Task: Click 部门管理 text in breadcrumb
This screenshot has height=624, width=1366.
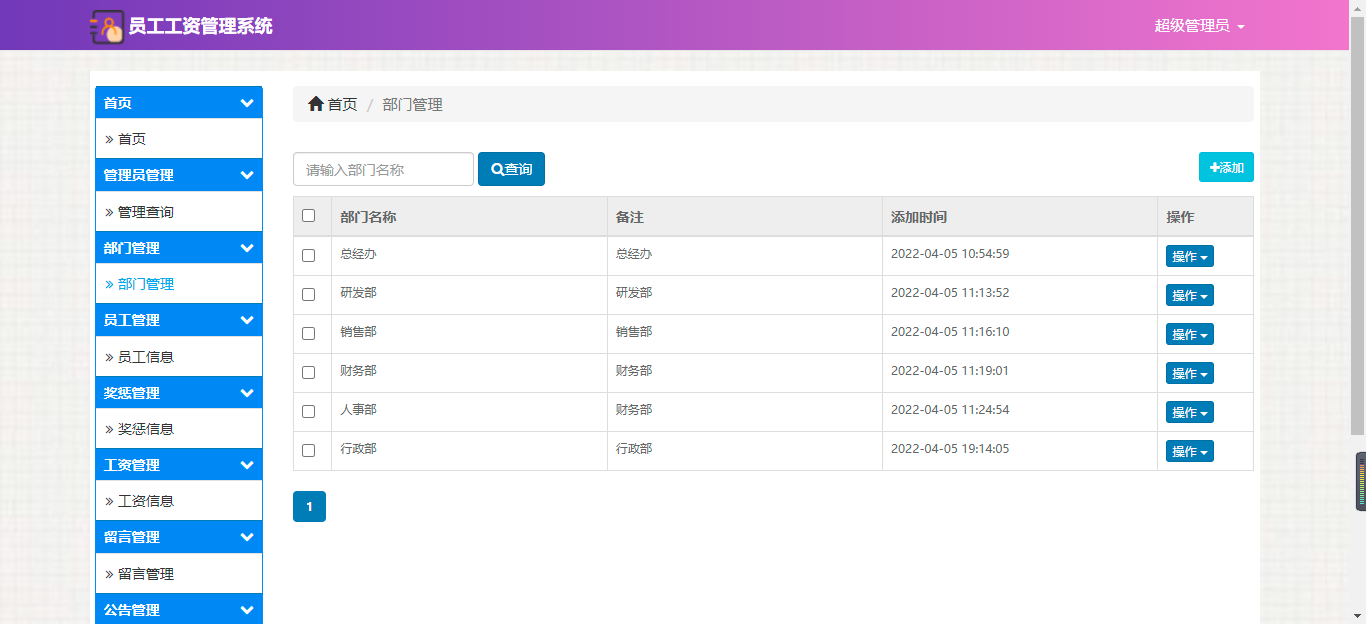Action: [412, 104]
